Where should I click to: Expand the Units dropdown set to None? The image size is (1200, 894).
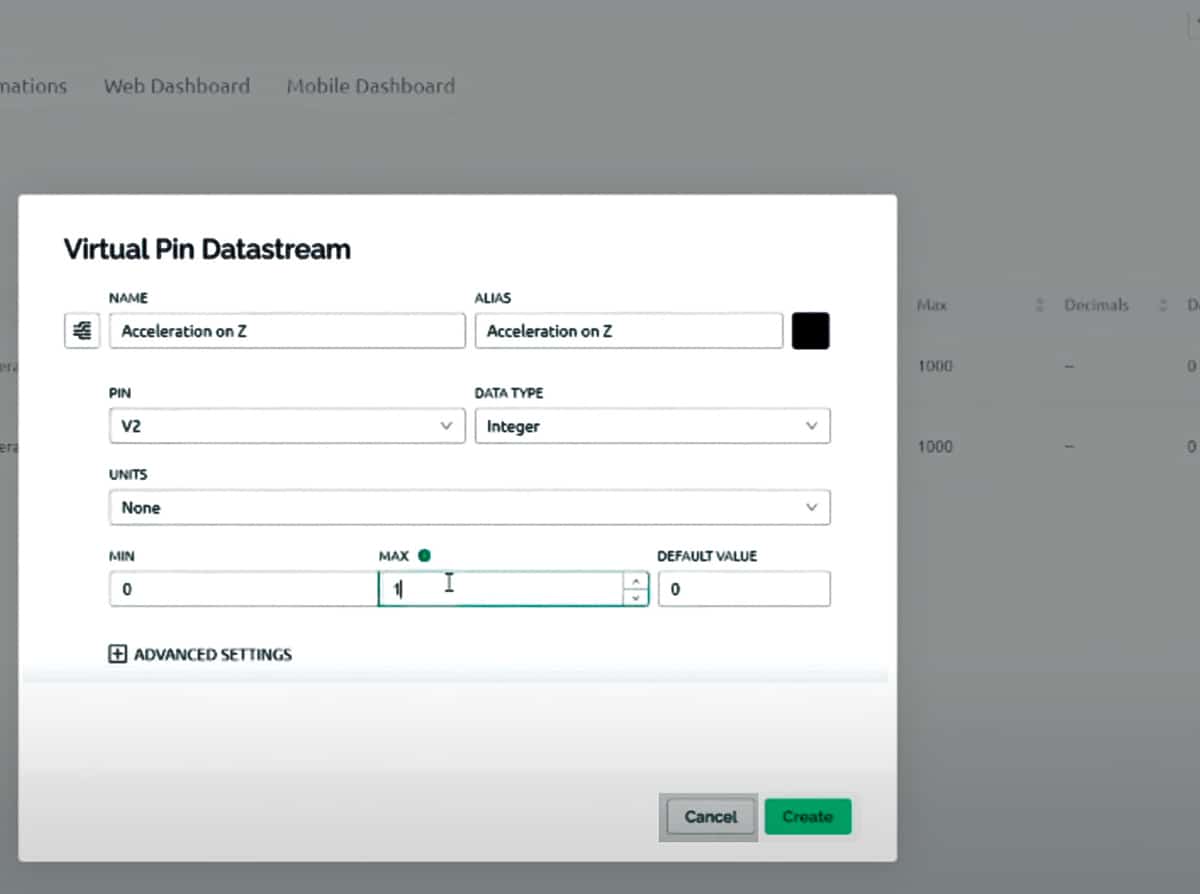click(469, 508)
